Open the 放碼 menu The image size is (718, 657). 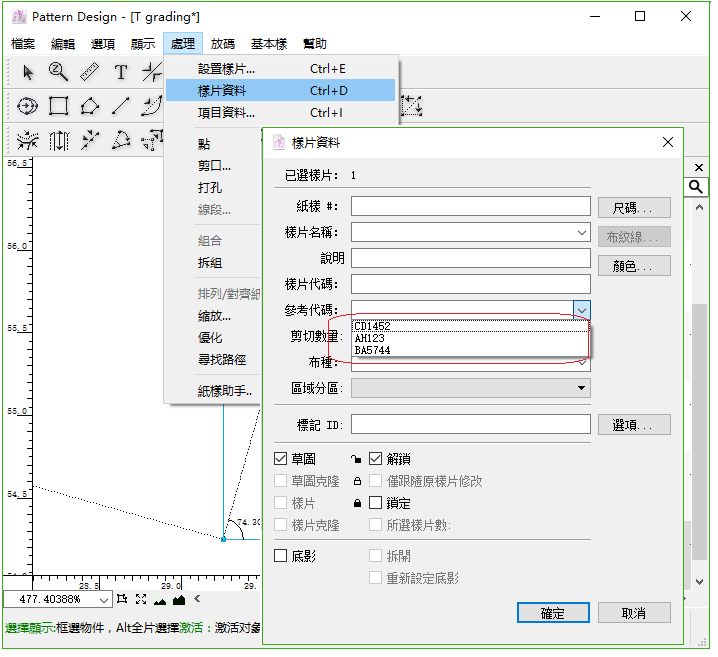point(222,44)
